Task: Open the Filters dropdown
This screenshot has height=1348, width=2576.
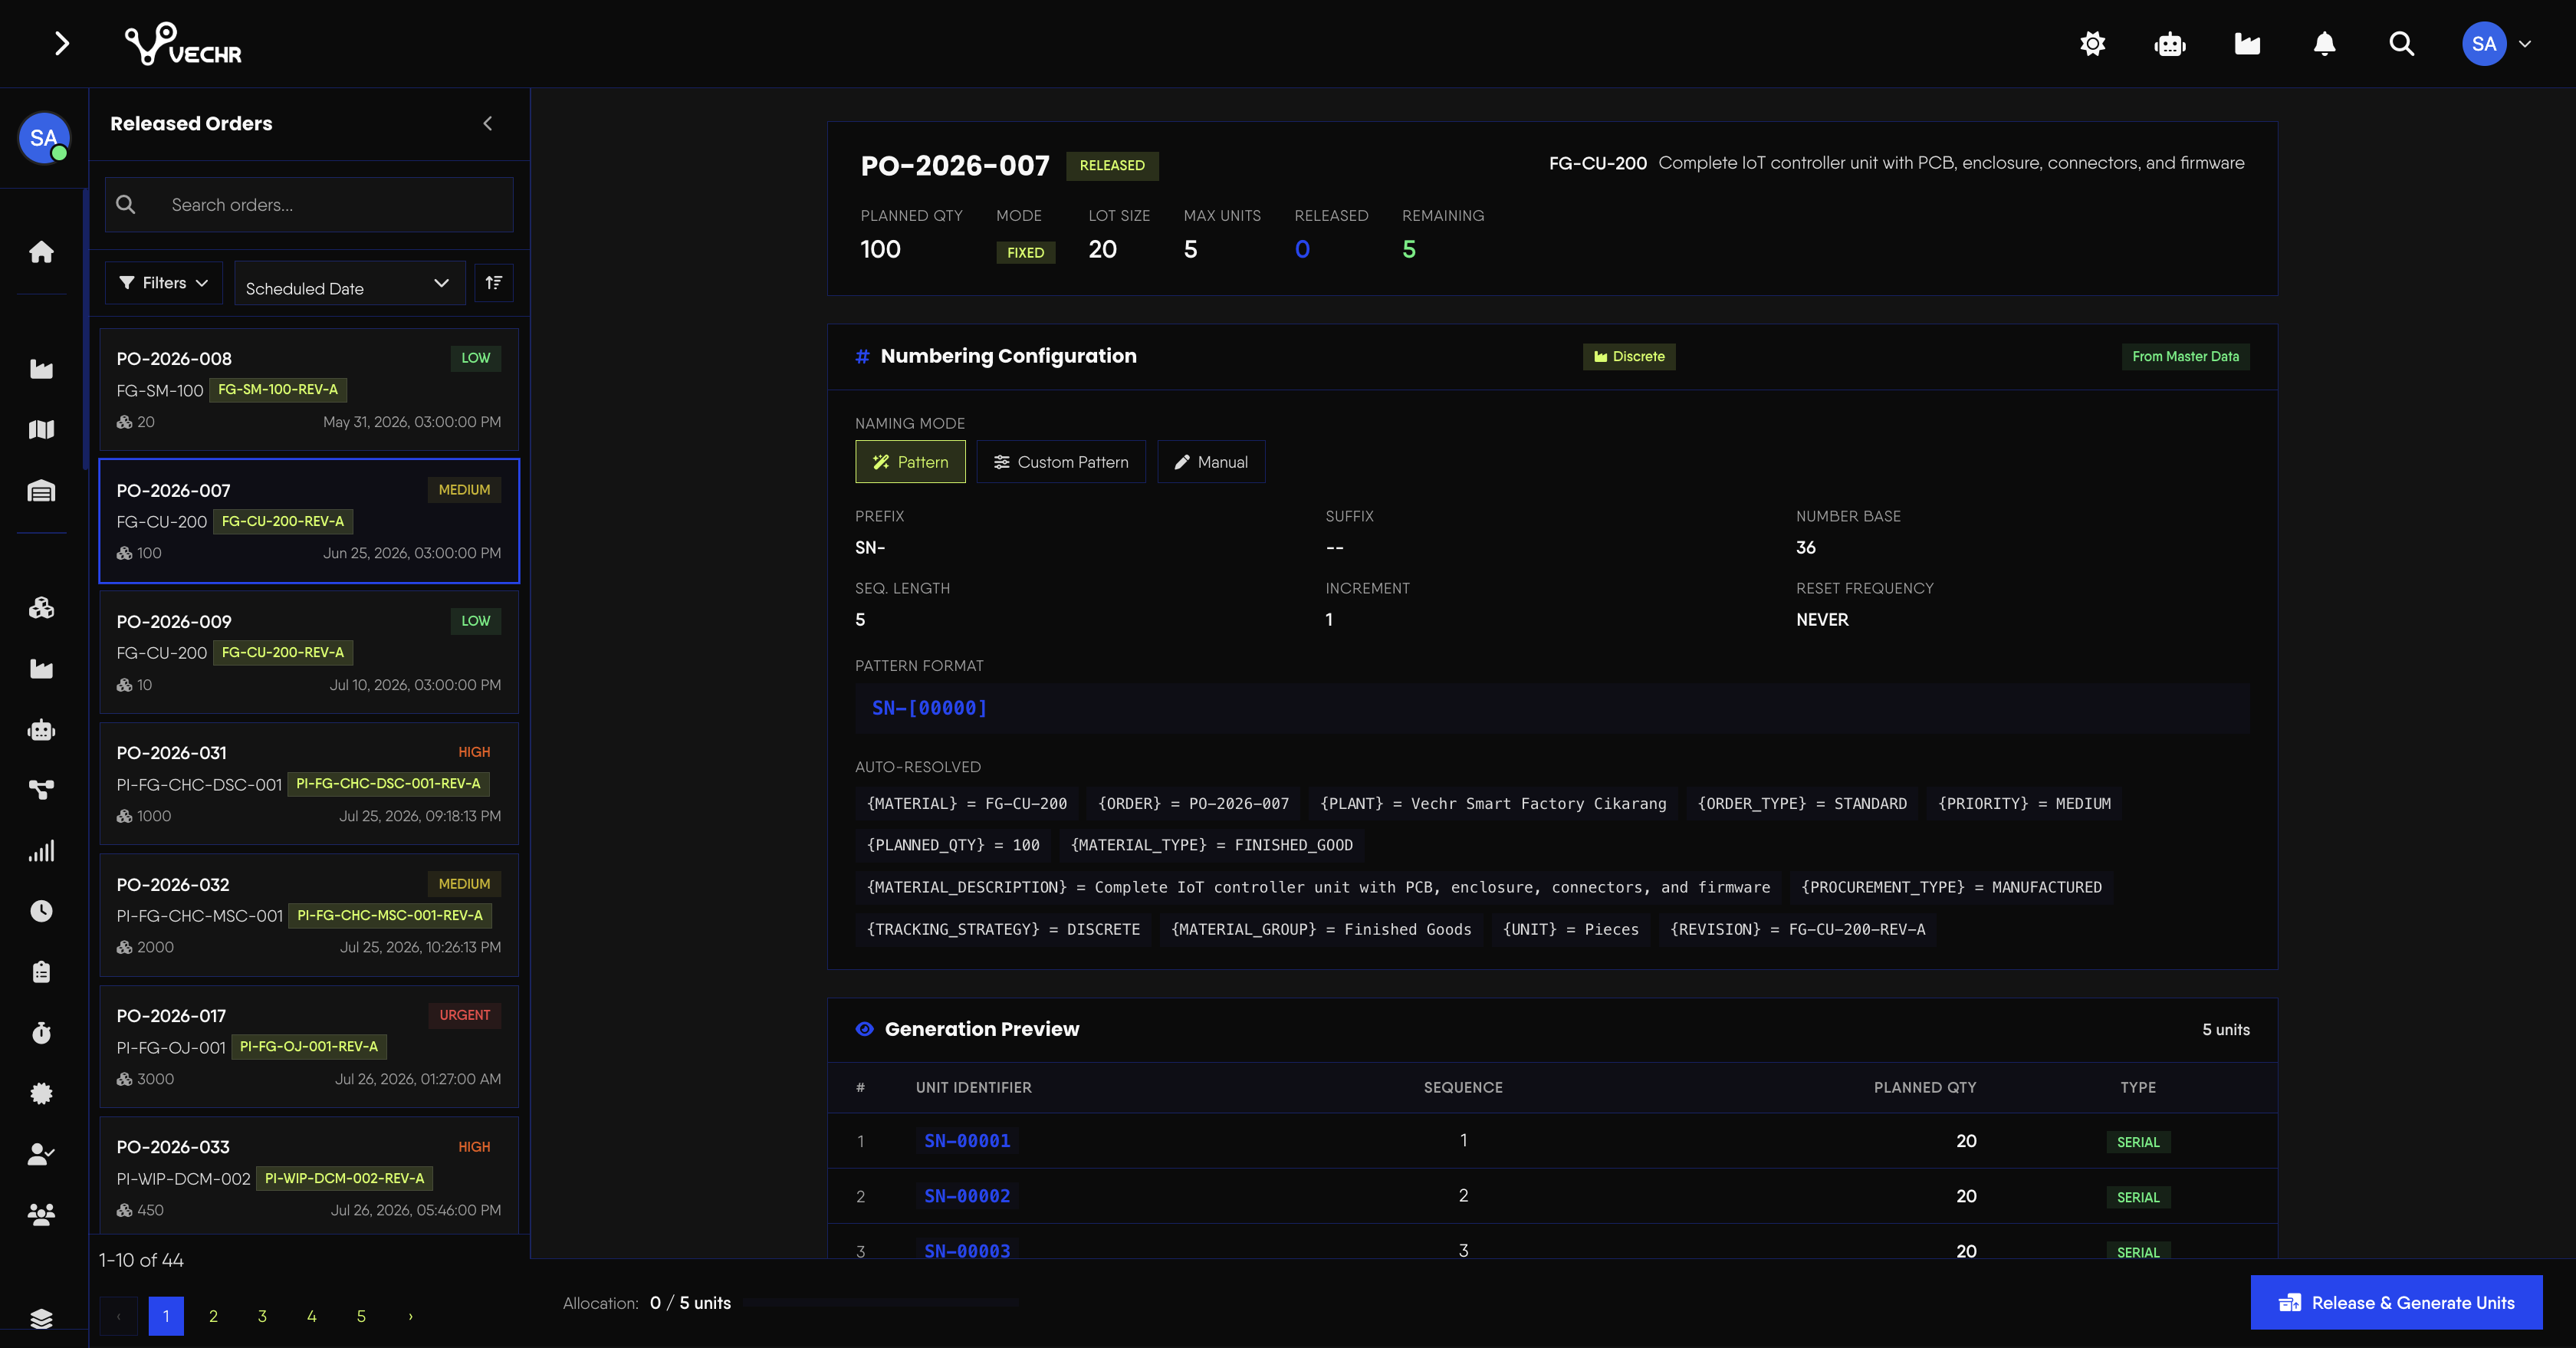Action: [x=164, y=283]
